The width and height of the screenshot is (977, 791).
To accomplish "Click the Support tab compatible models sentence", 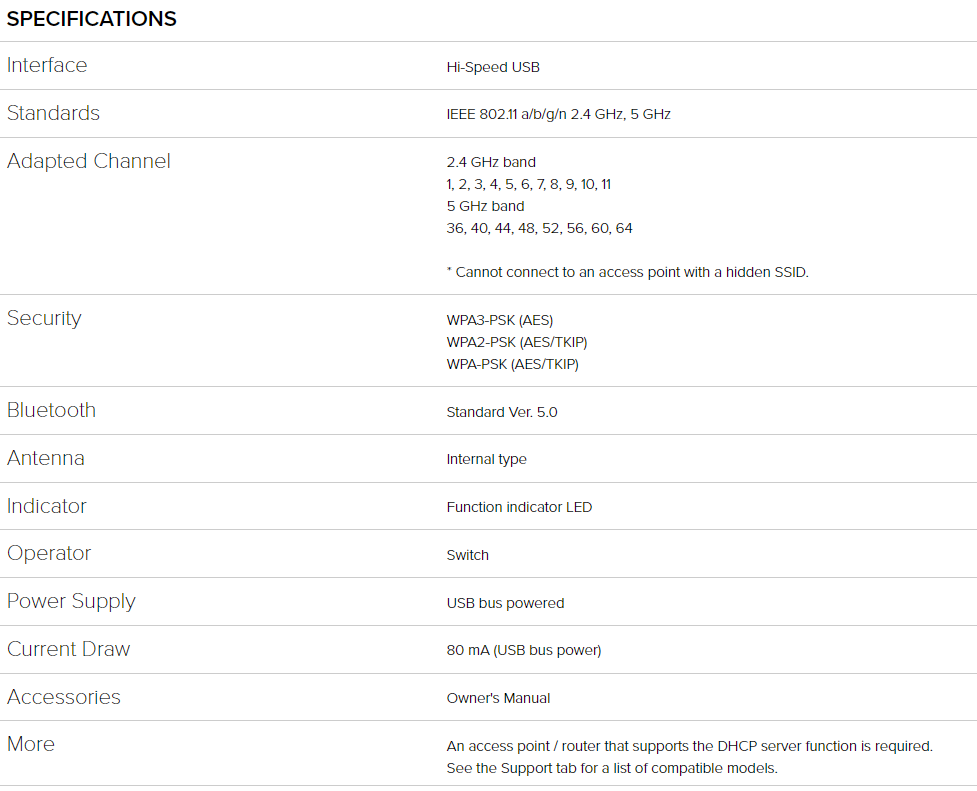I will [x=612, y=768].
